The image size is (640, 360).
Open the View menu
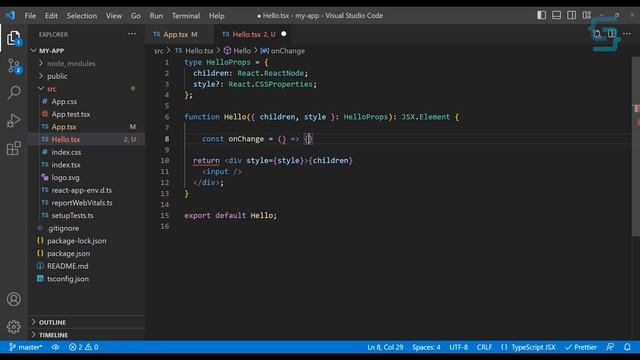(x=114, y=16)
